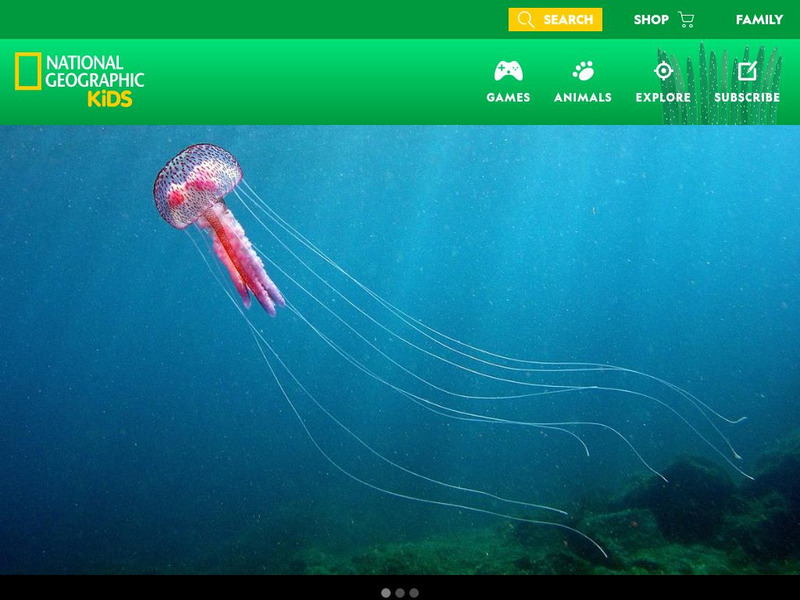Select the first carousel dot
800x600 pixels.
[x=386, y=592]
